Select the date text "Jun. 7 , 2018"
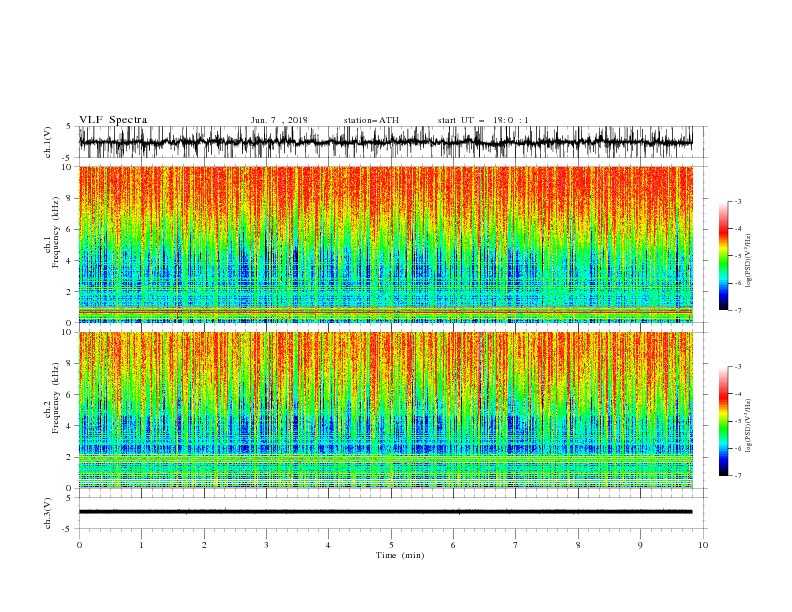 [x=279, y=120]
